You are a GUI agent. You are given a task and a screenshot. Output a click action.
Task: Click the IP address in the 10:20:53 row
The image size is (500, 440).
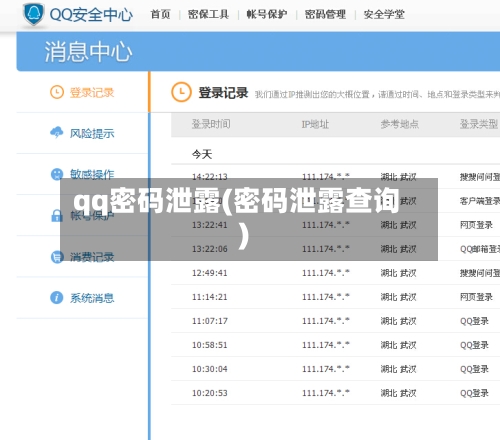[x=326, y=393]
